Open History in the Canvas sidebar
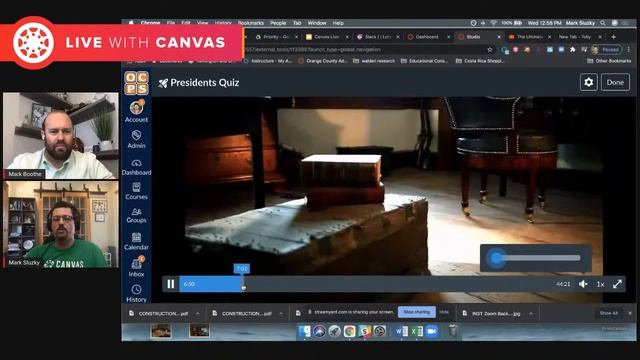Image resolution: width=640 pixels, height=360 pixels. pos(136,293)
